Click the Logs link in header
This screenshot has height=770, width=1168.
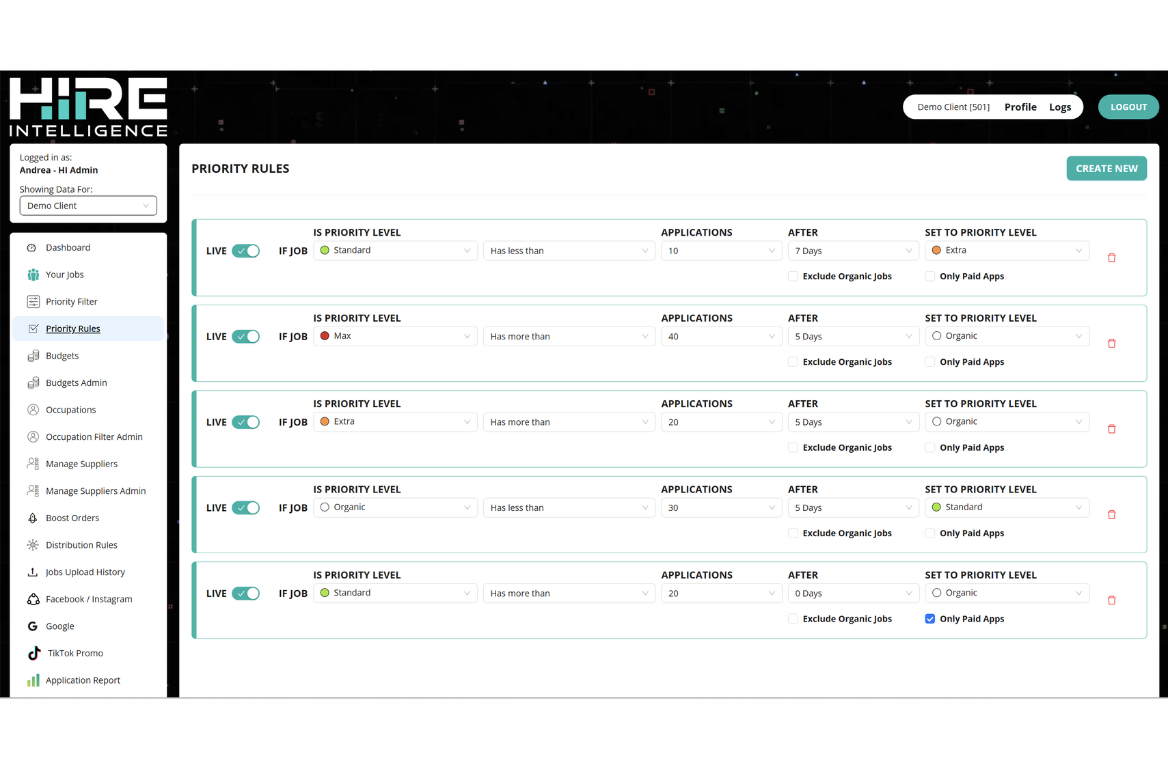pyautogui.click(x=1060, y=107)
